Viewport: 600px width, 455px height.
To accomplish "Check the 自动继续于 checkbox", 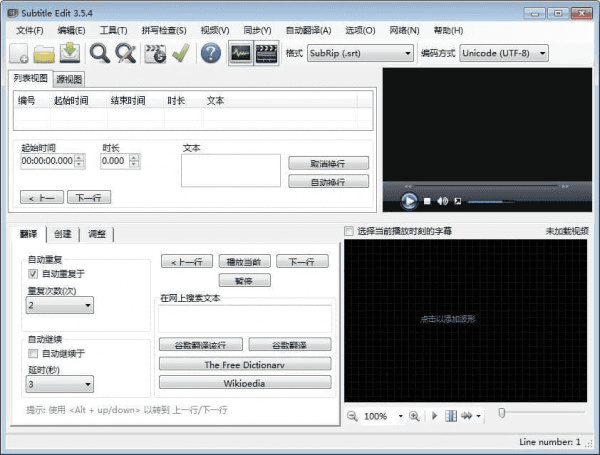I will 33,352.
